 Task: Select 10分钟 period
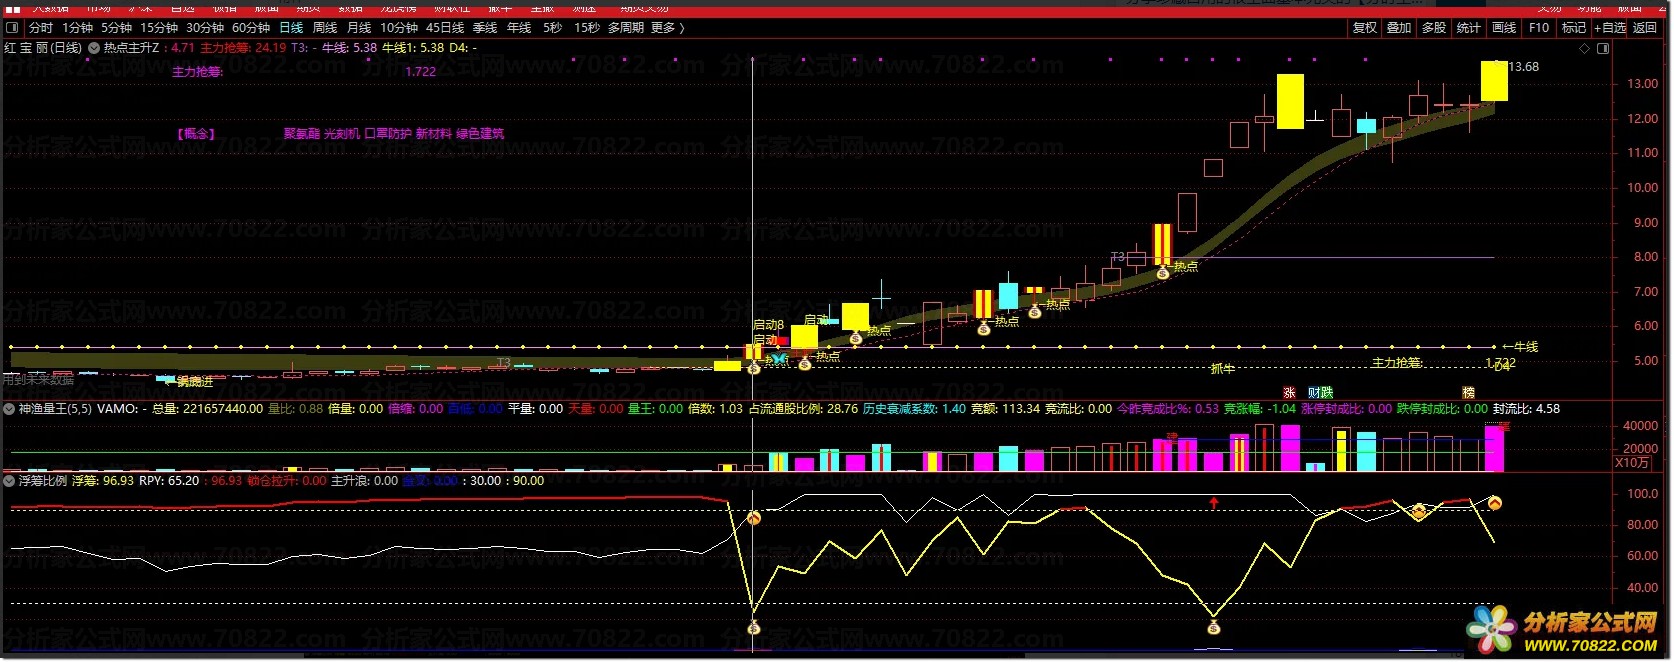click(399, 28)
